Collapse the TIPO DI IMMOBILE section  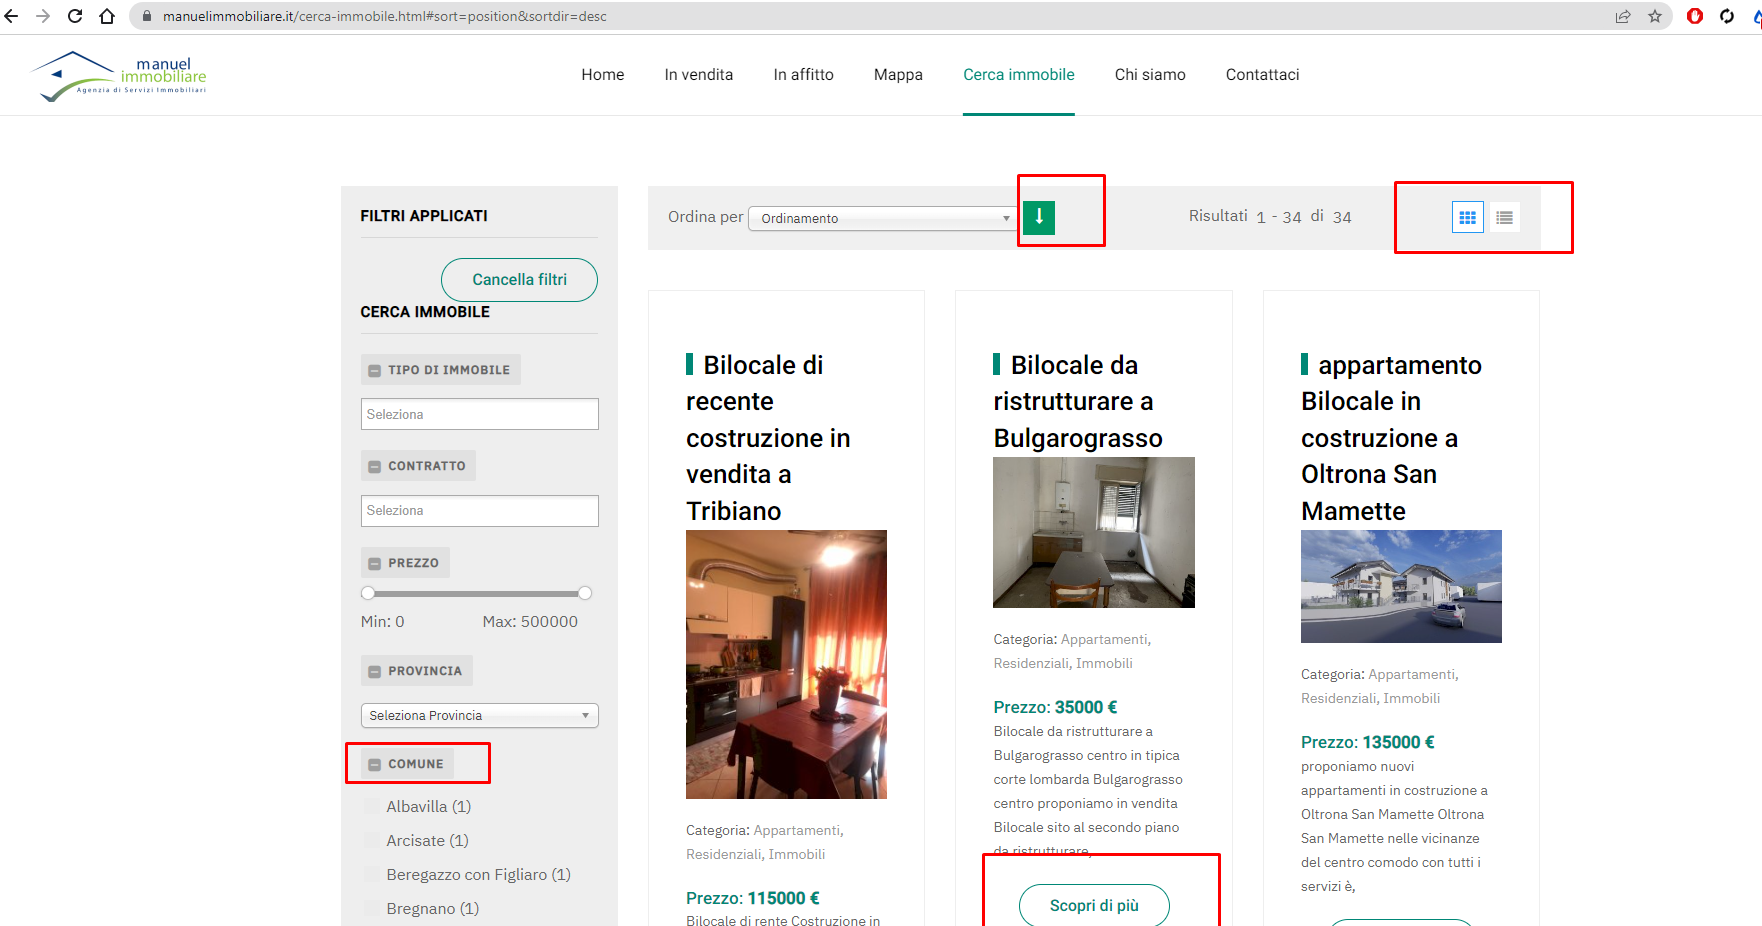(440, 370)
